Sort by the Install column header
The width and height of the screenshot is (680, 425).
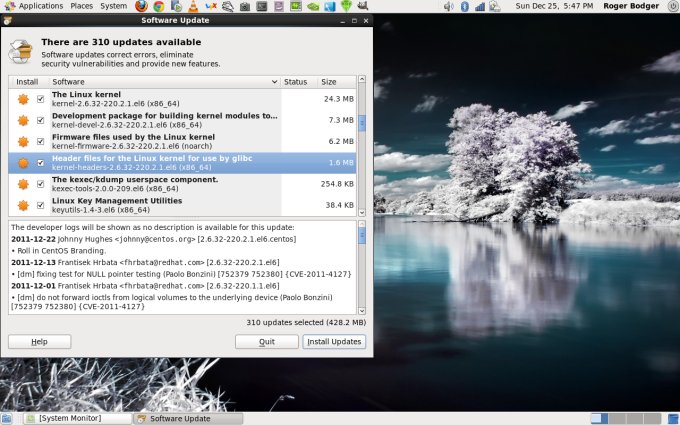(x=28, y=82)
